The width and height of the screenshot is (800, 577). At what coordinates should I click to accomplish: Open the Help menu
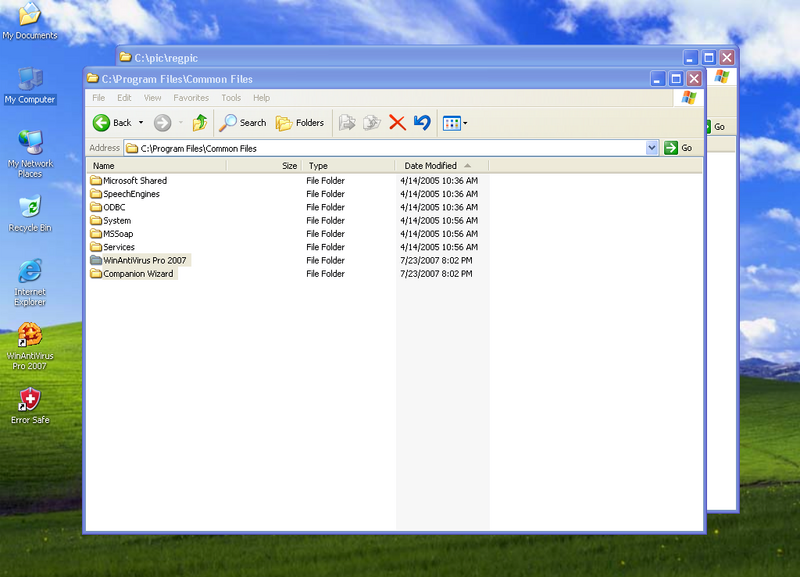[x=261, y=98]
